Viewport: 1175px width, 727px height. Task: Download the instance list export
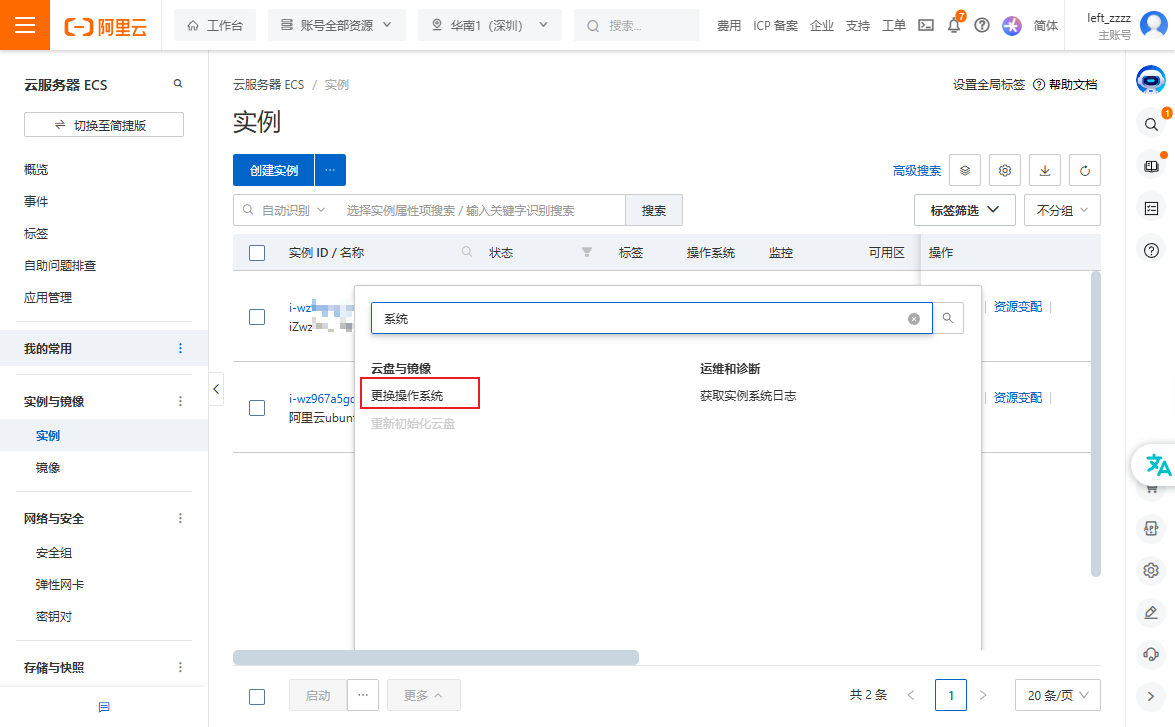coord(1044,170)
